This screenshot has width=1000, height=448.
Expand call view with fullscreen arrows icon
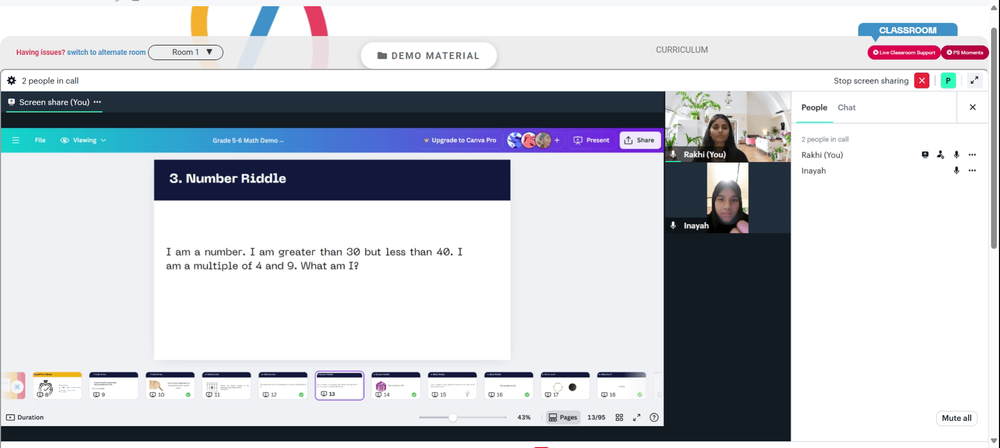pyautogui.click(x=974, y=81)
